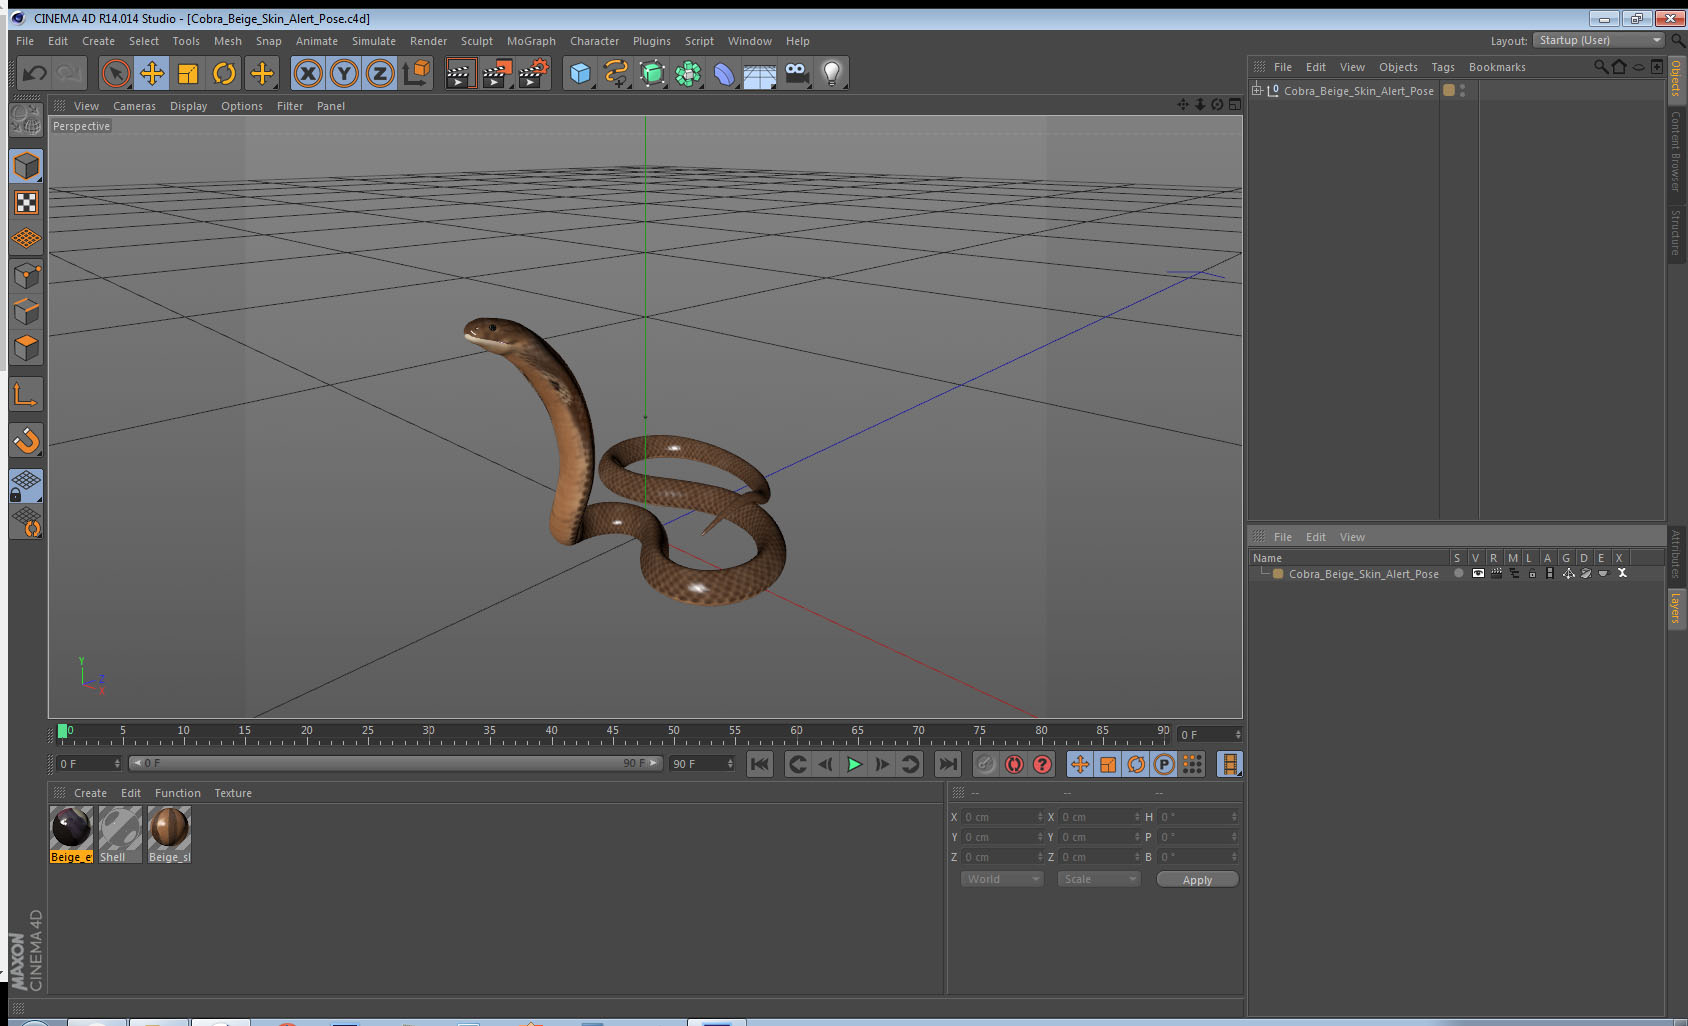Toggle Y-axis lock
This screenshot has width=1688, height=1026.
[344, 73]
